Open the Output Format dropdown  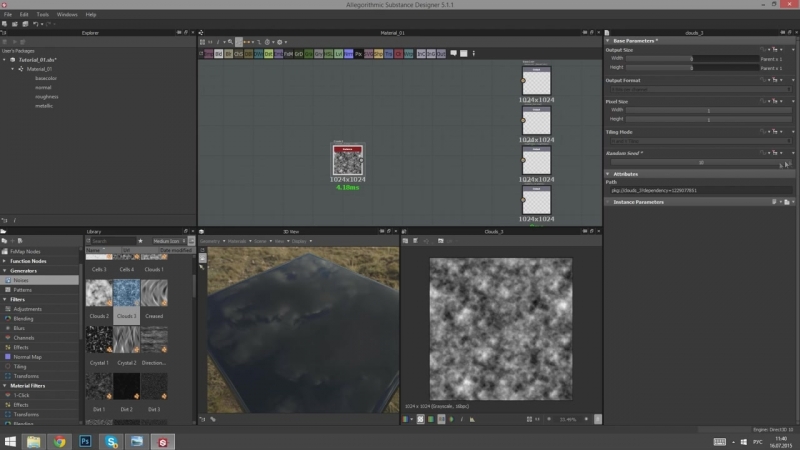point(699,89)
